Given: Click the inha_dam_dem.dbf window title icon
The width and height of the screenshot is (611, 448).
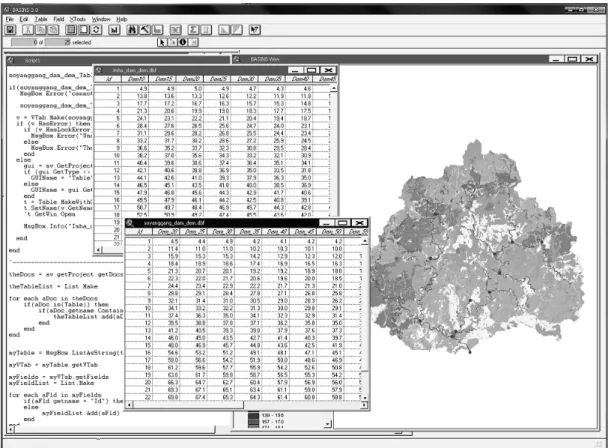Looking at the screenshot, I should 99,70.
